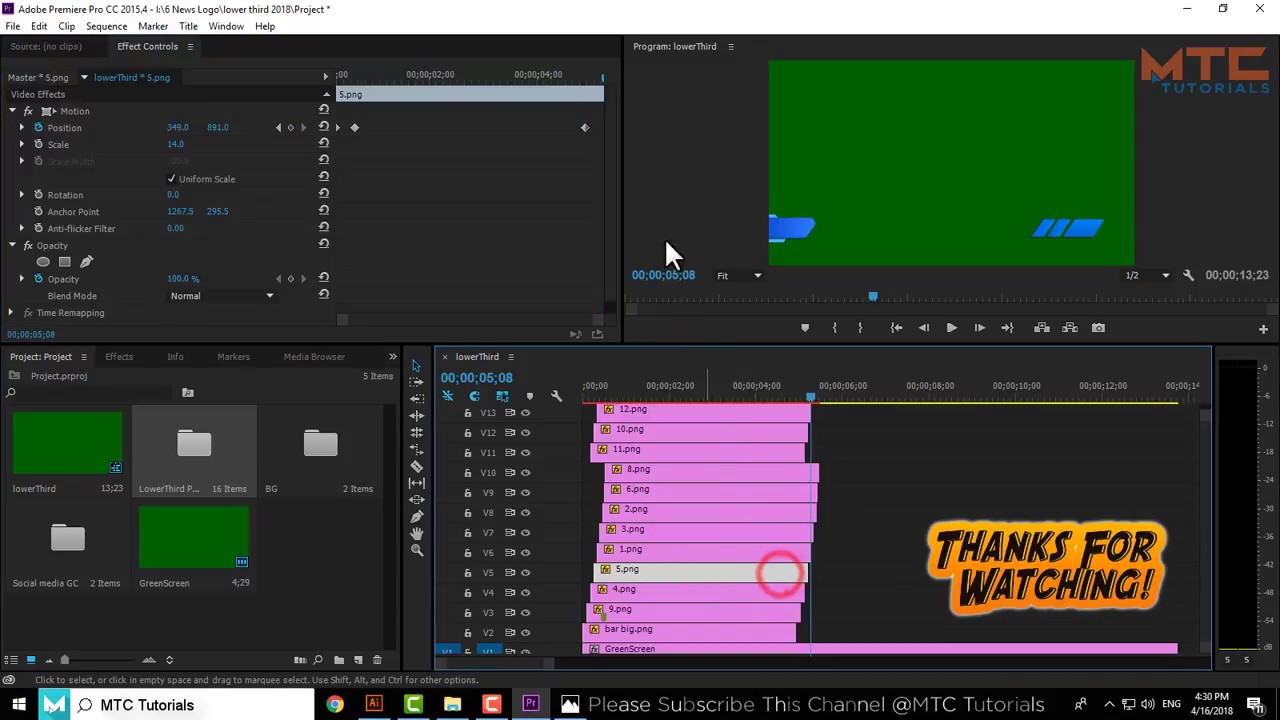Image resolution: width=1280 pixels, height=720 pixels.
Task: Collapse the Opacity effect group
Action: coord(12,245)
